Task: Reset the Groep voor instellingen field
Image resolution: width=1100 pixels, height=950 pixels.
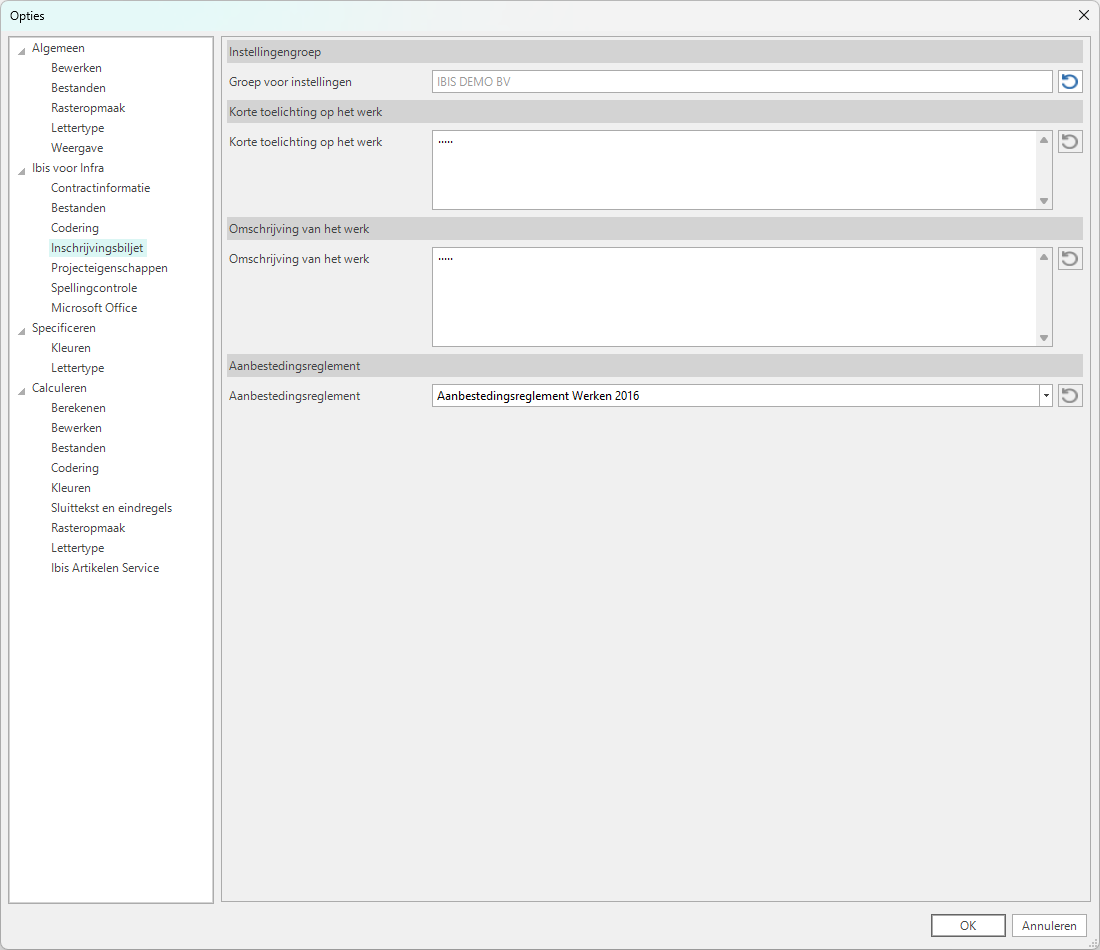Action: [1070, 82]
